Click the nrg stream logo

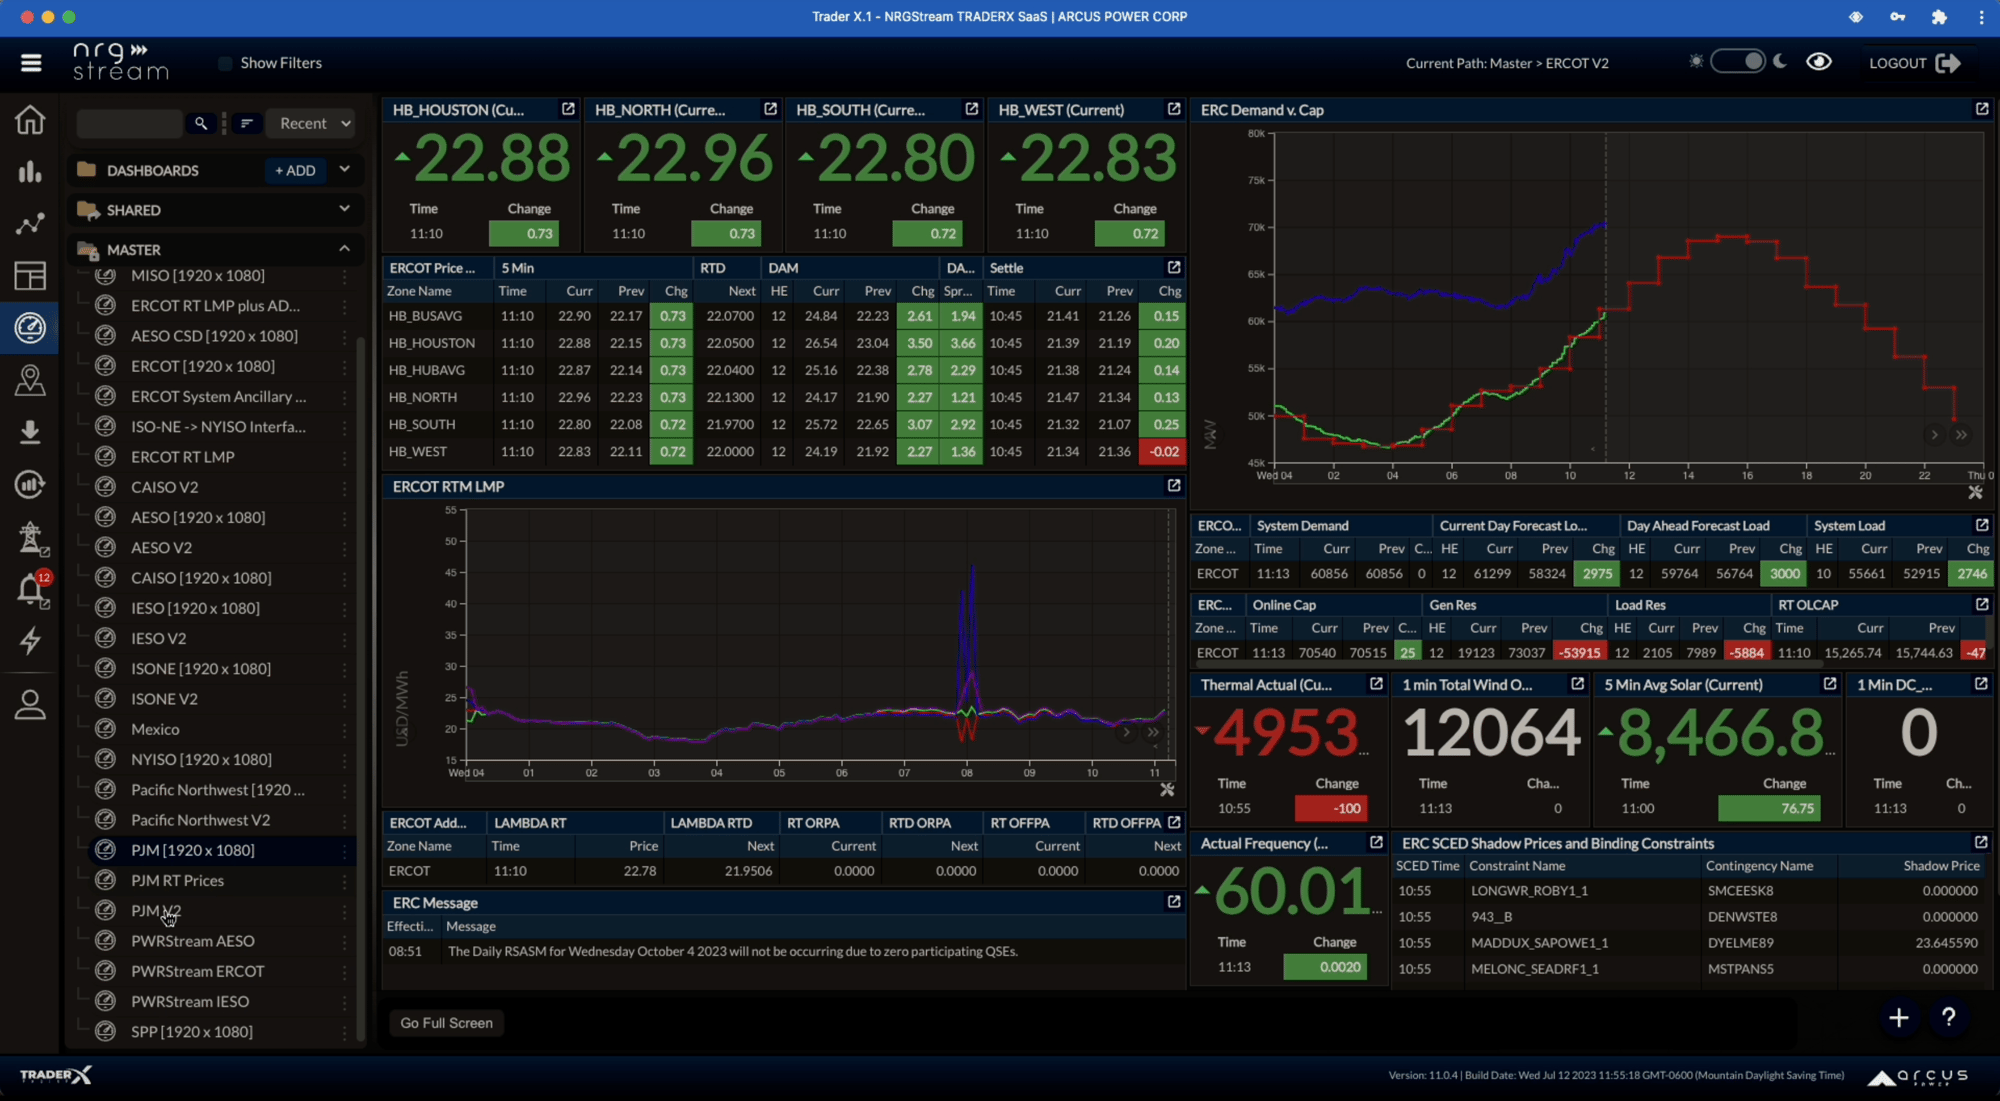click(x=121, y=62)
